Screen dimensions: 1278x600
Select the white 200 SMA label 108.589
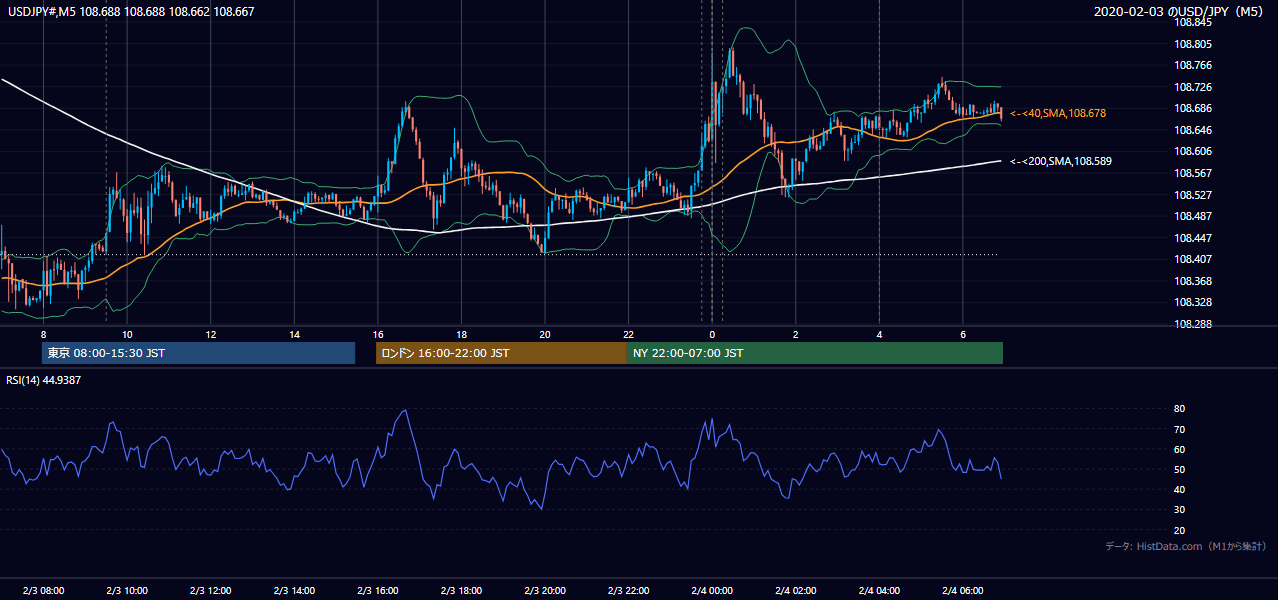tap(1061, 161)
